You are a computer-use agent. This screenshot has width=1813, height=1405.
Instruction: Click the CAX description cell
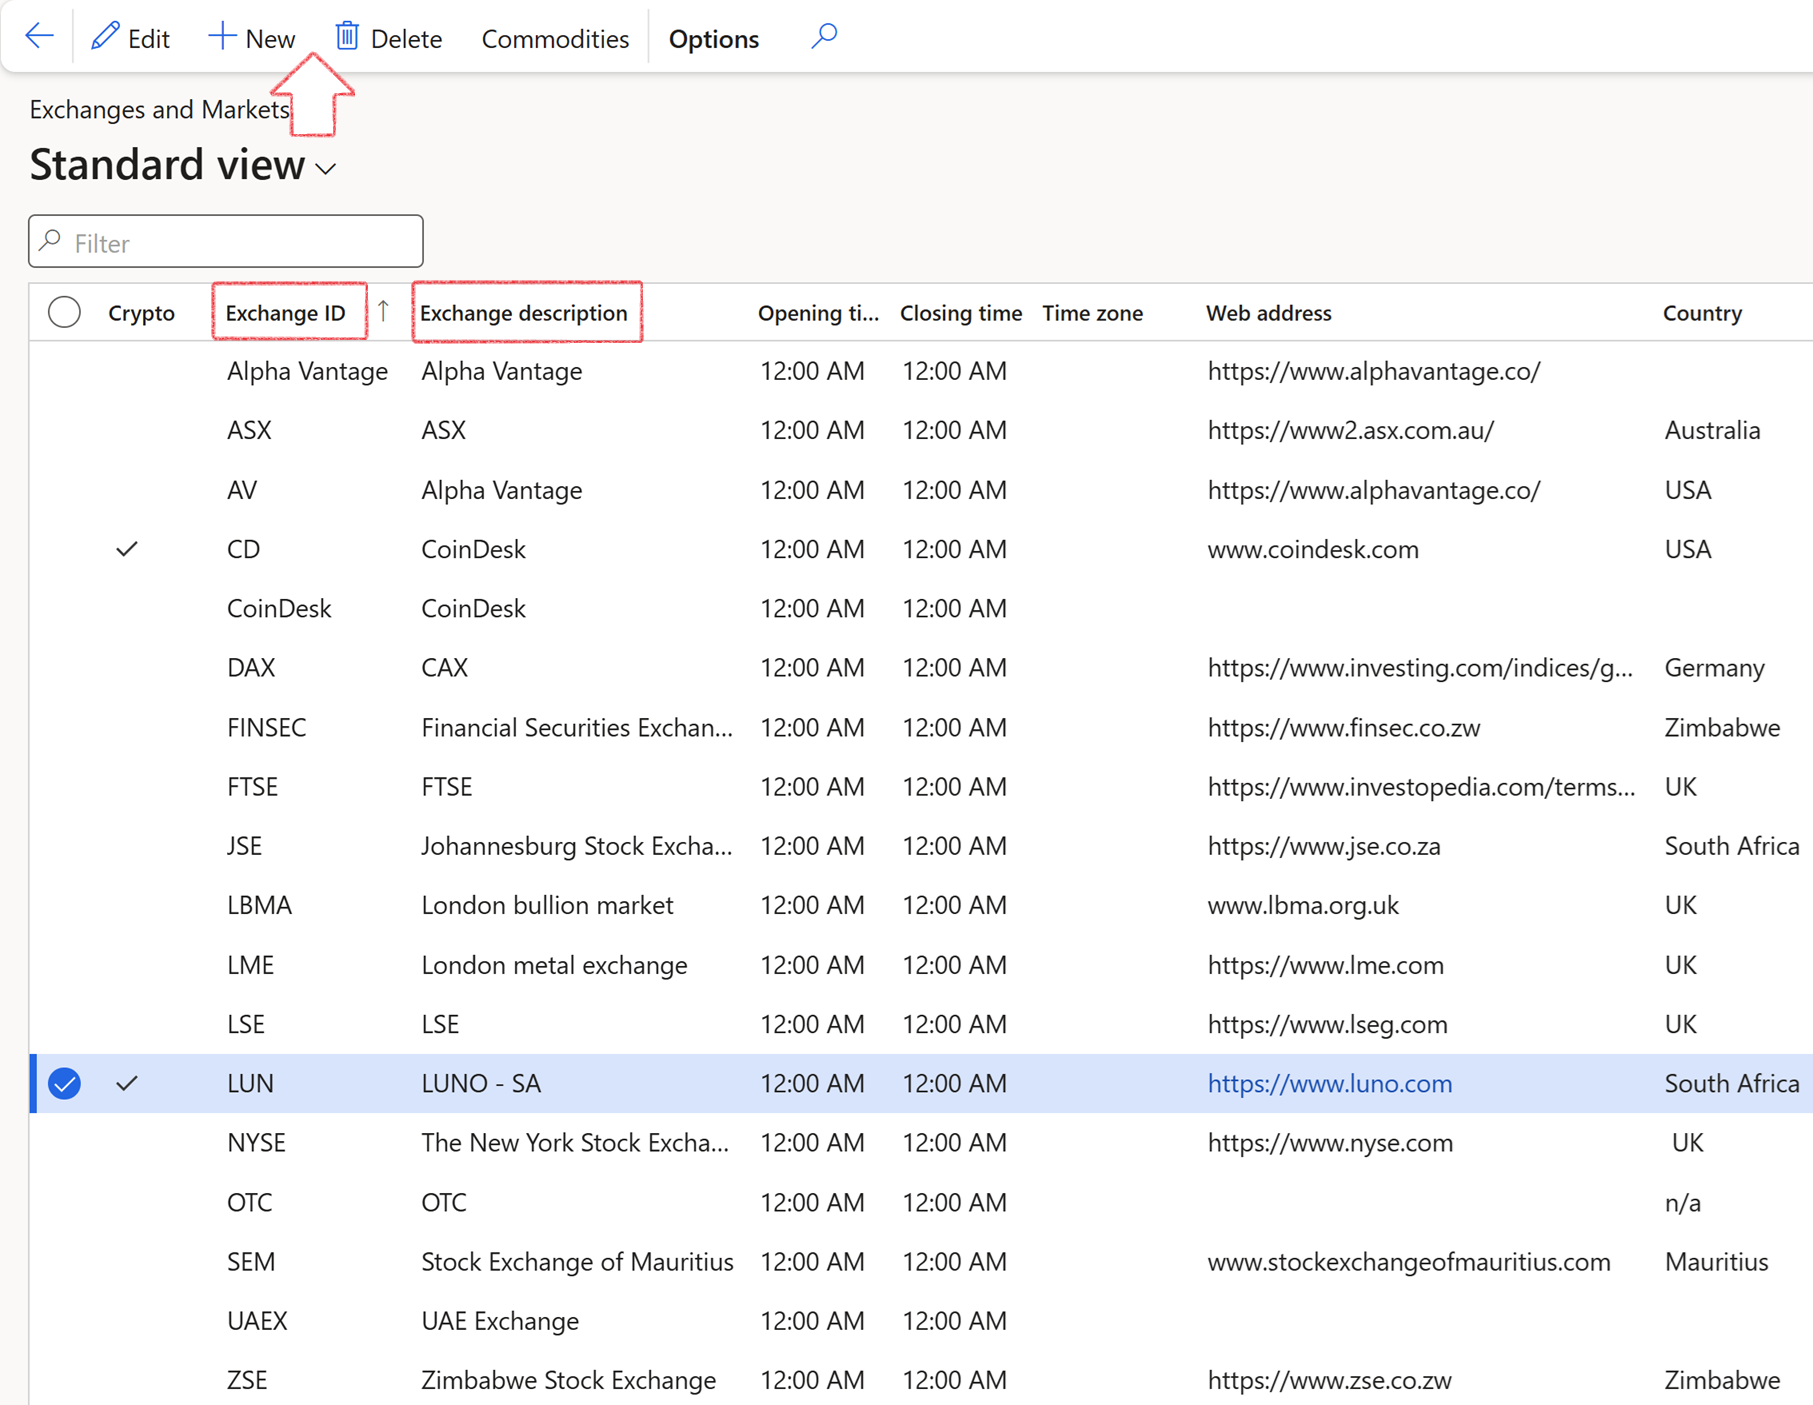[444, 667]
